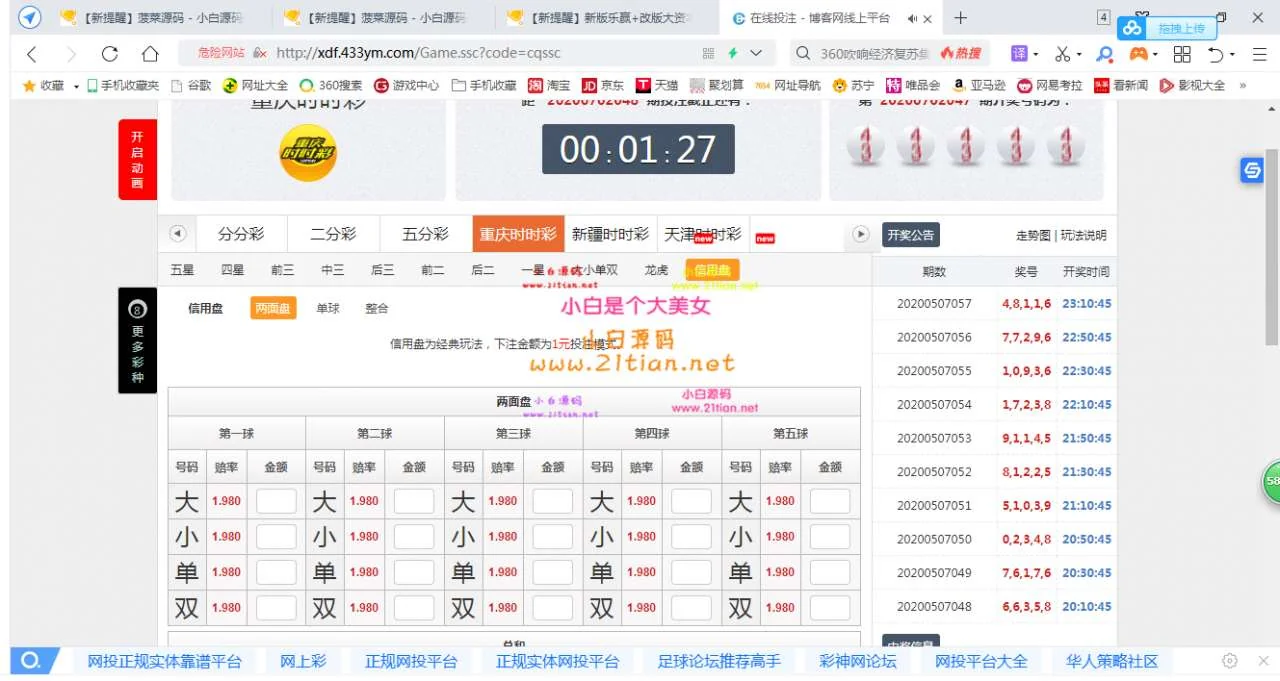This screenshot has height=681, width=1280.
Task: Show more bookmarks with the chevron
Action: (x=1243, y=86)
